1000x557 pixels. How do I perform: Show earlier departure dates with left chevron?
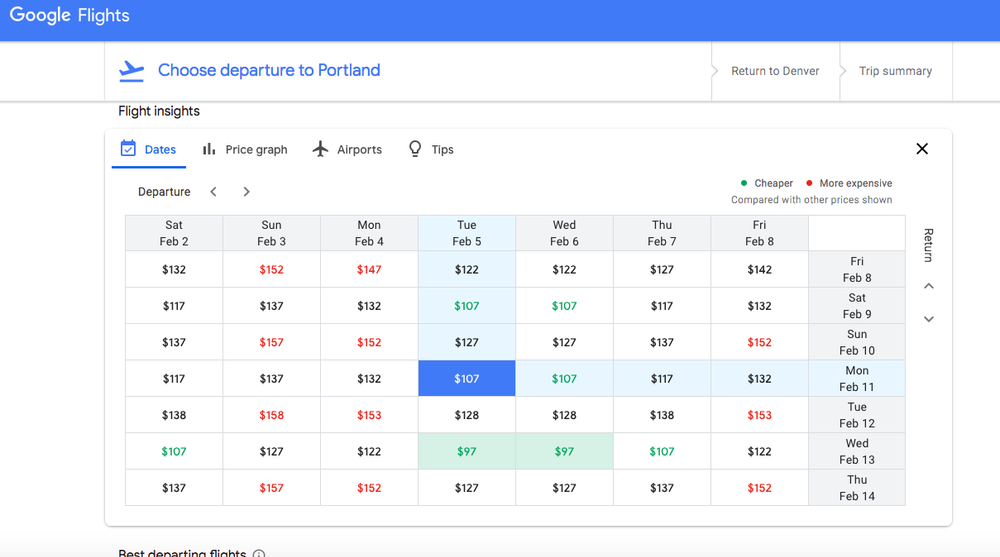pos(214,191)
